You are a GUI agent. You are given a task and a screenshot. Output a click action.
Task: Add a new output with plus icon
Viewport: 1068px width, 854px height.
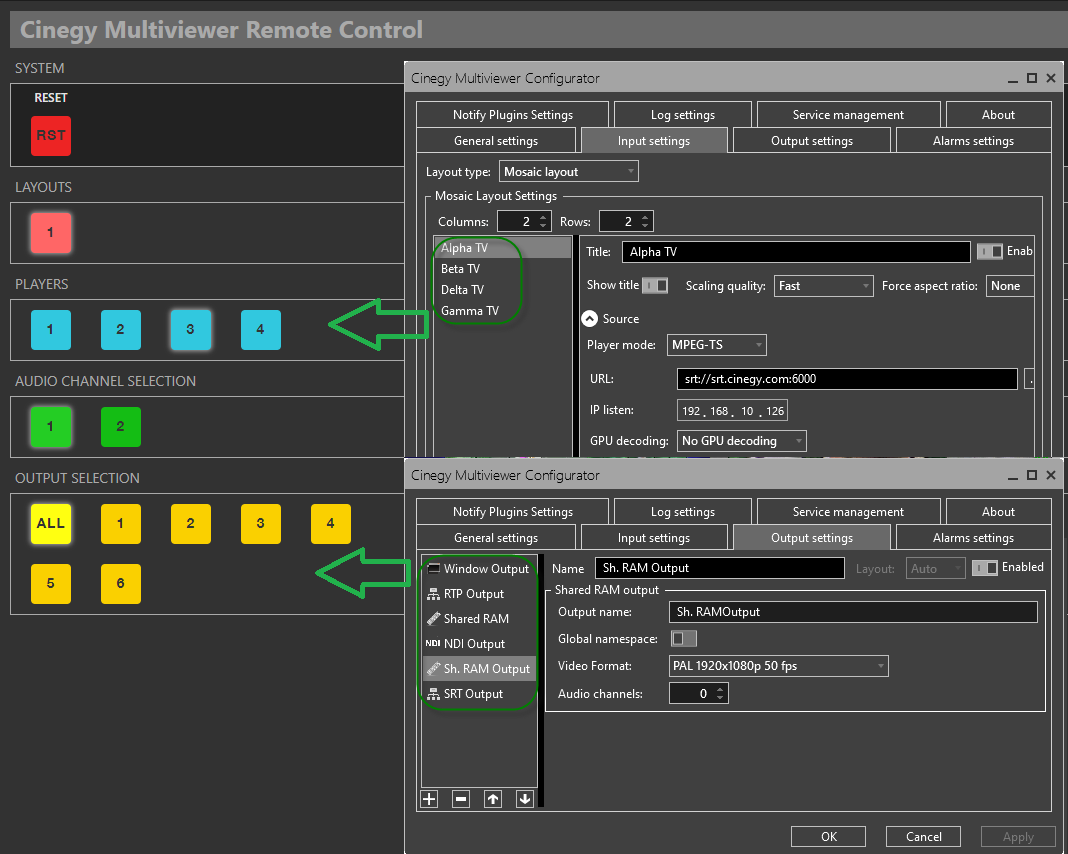tap(429, 799)
